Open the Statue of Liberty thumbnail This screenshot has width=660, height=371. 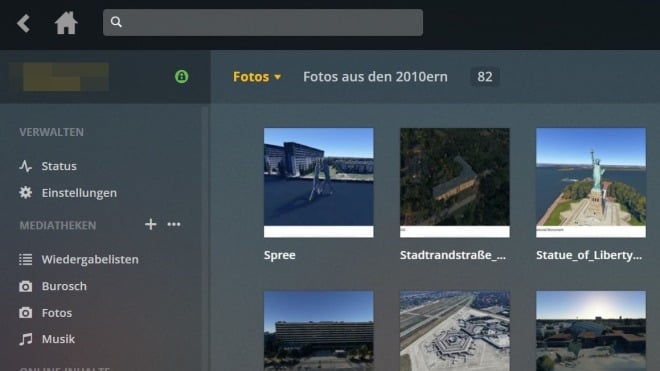pyautogui.click(x=591, y=183)
